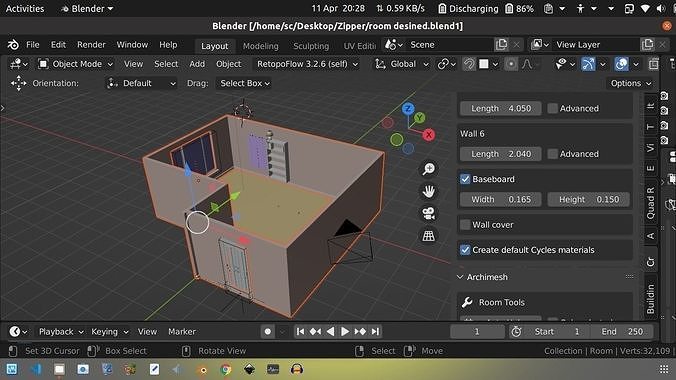Toggle proportional editing icon

(511, 64)
